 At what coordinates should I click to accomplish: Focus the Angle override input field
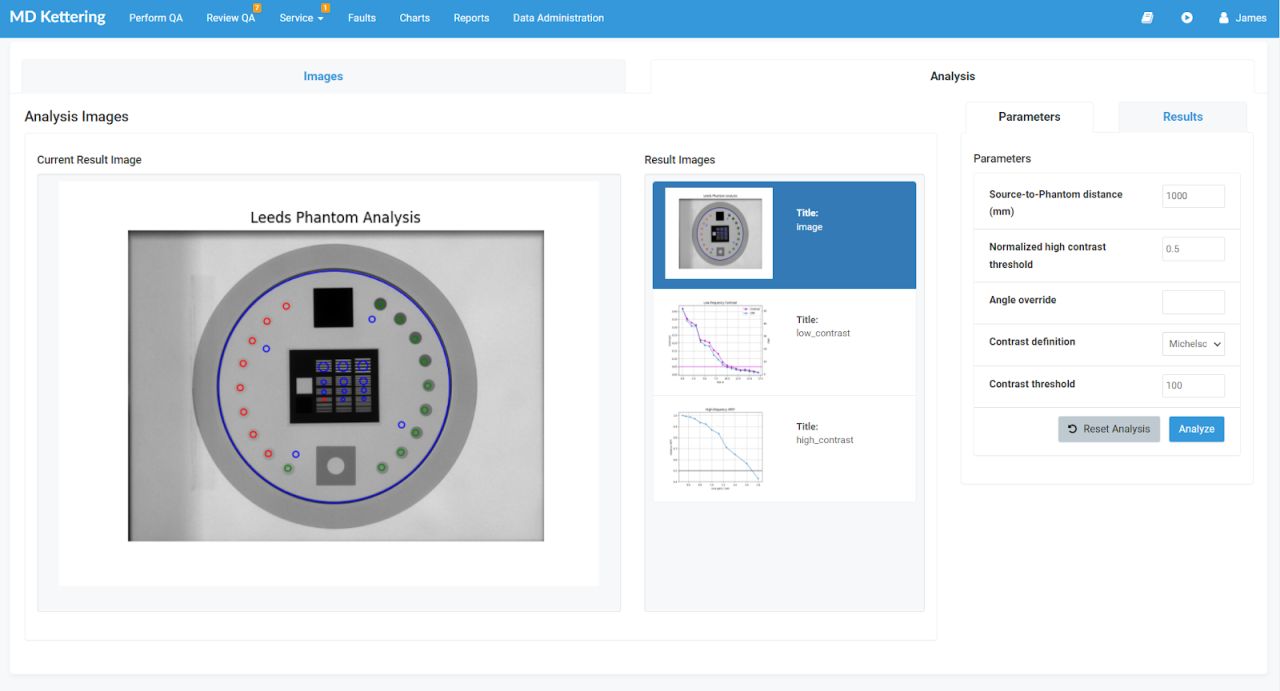1193,302
